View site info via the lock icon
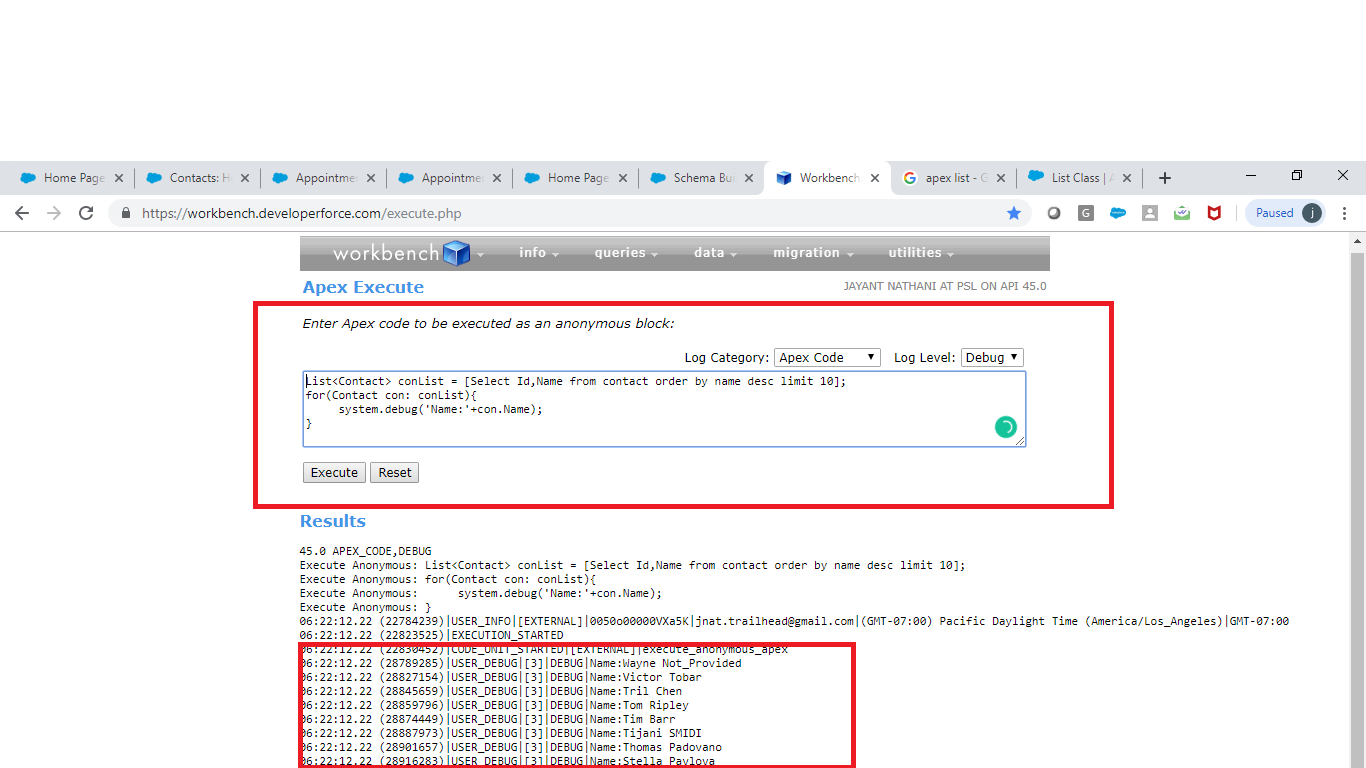Screen dimensions: 1366x768 pyautogui.click(x=126, y=213)
